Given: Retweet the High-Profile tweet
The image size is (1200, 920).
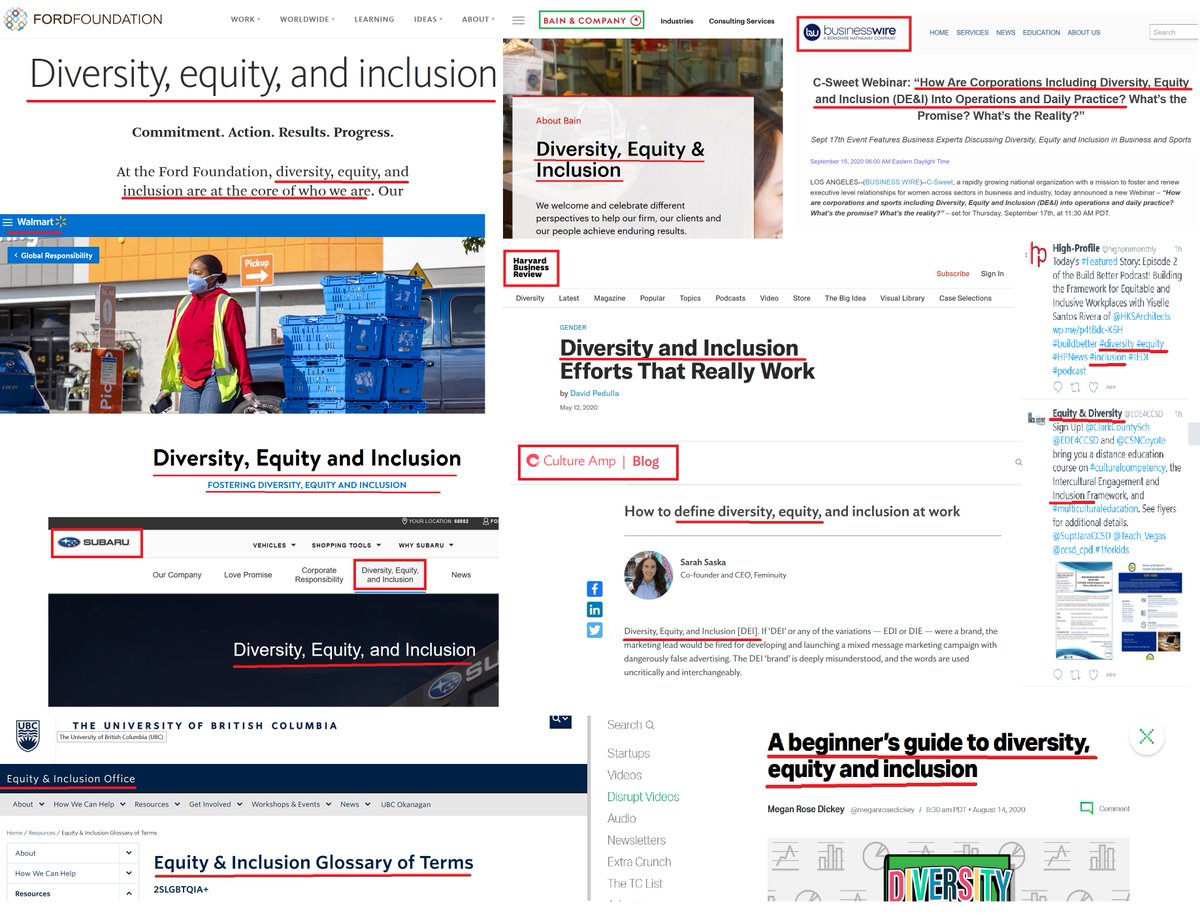Looking at the screenshot, I should [1076, 387].
